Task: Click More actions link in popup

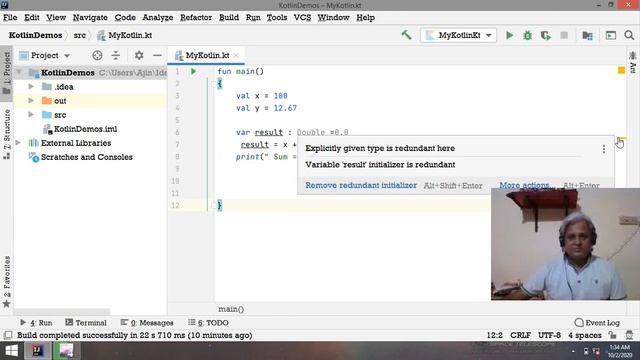Action: [x=526, y=185]
